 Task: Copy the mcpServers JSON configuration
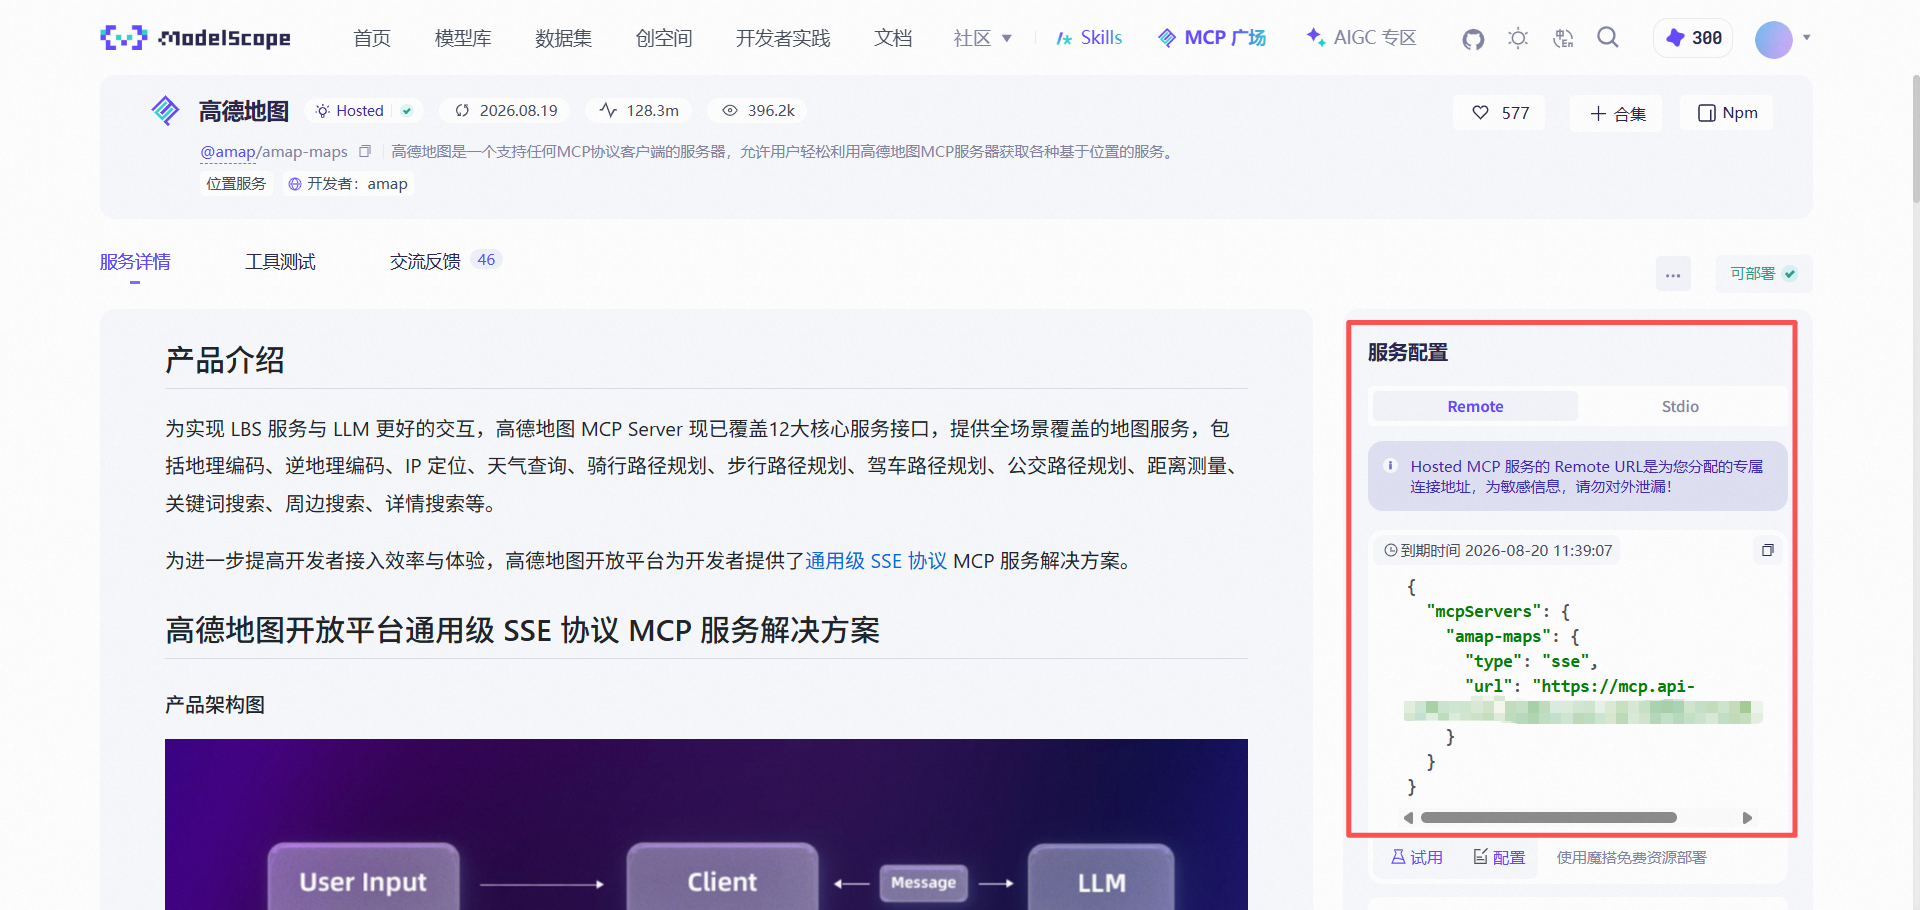coord(1768,550)
